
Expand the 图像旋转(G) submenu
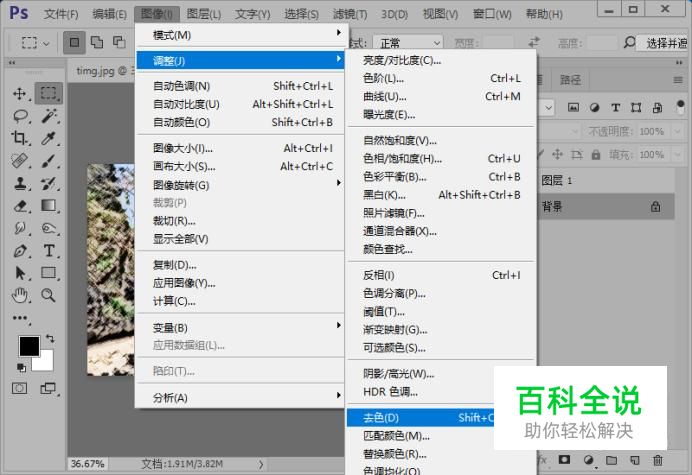pos(241,185)
